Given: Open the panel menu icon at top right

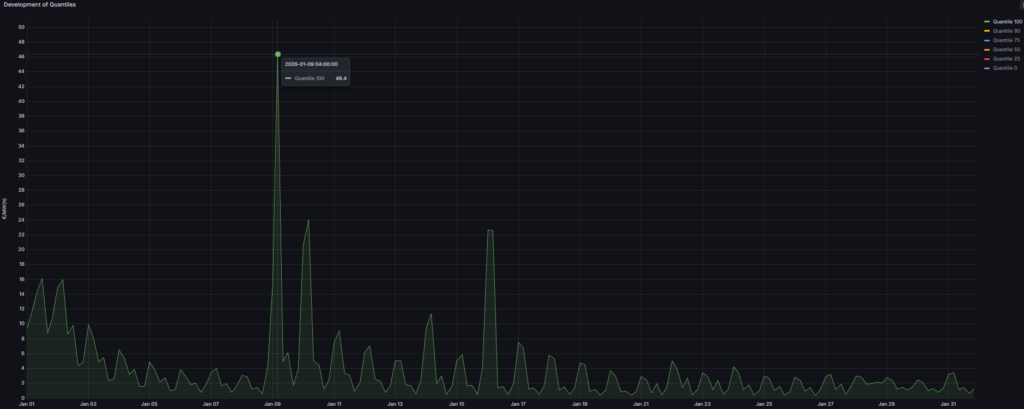Looking at the screenshot, I should 1020,5.
